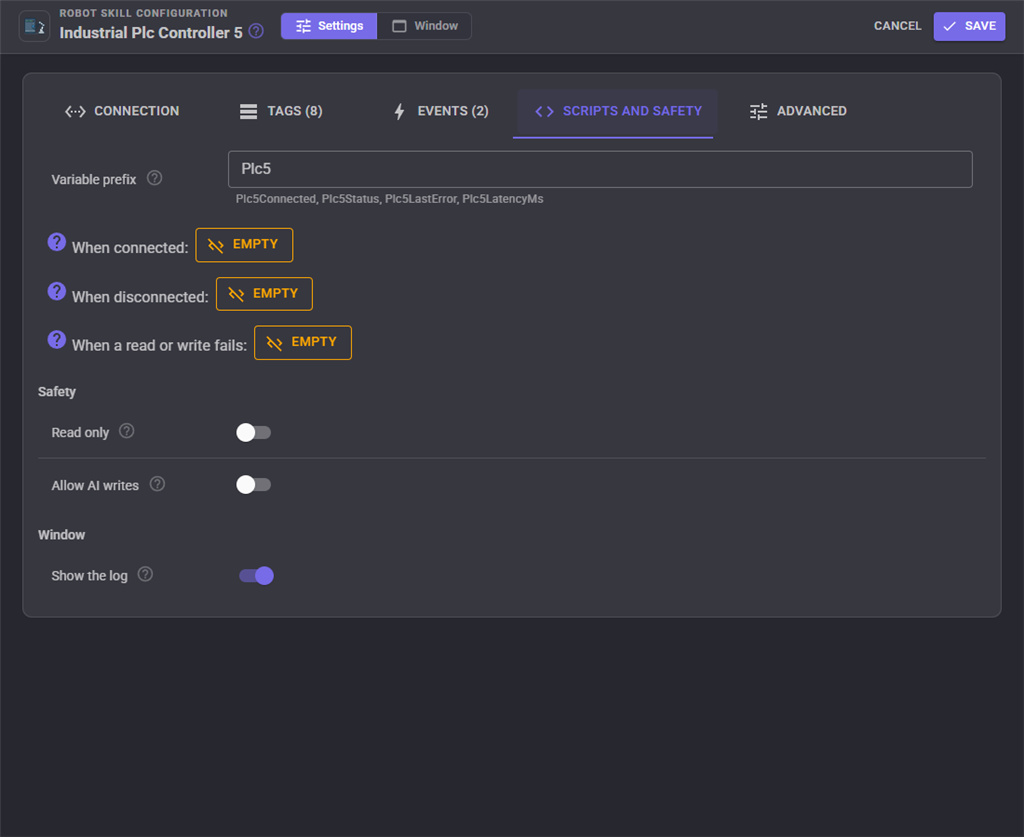This screenshot has height=837, width=1024.
Task: Open the Tags (8) tab
Action: (x=281, y=111)
